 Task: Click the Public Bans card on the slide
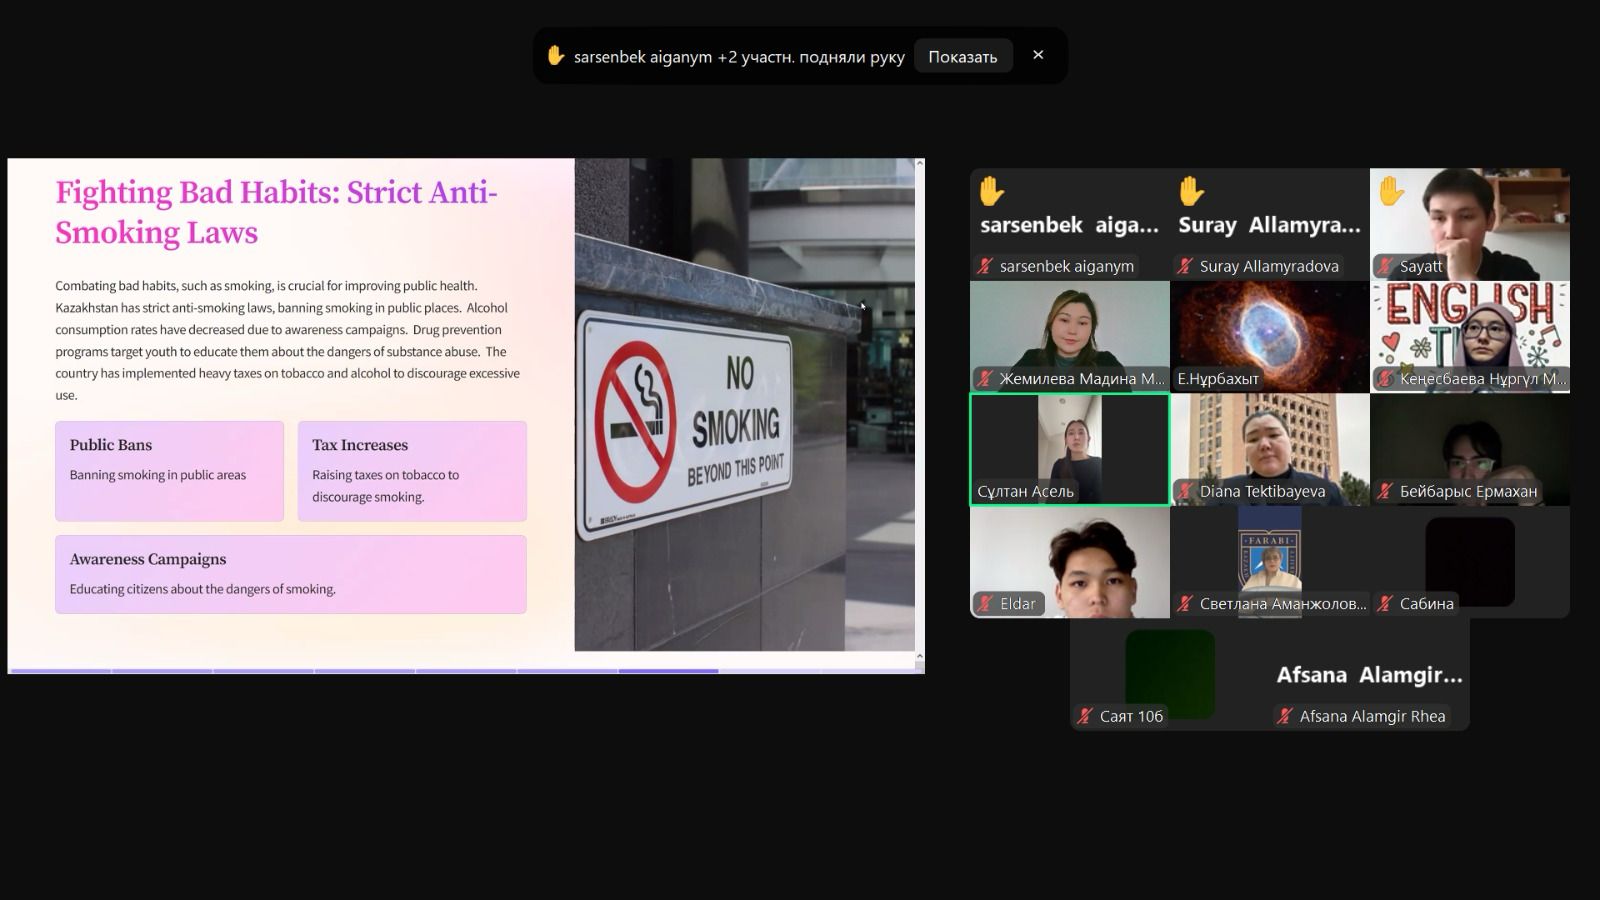point(169,471)
